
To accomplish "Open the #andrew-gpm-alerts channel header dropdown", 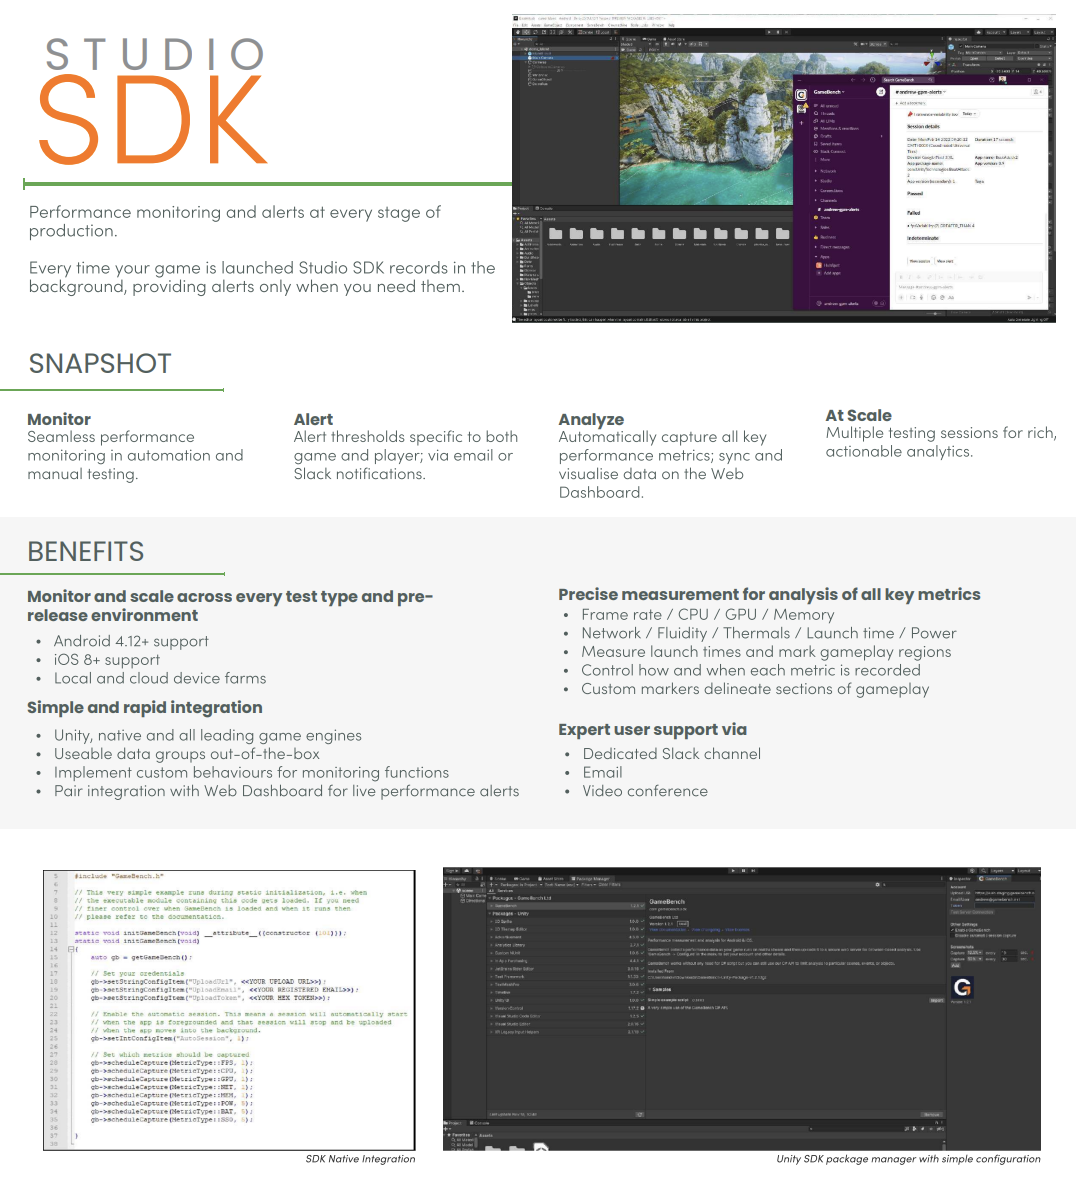I will click(920, 92).
